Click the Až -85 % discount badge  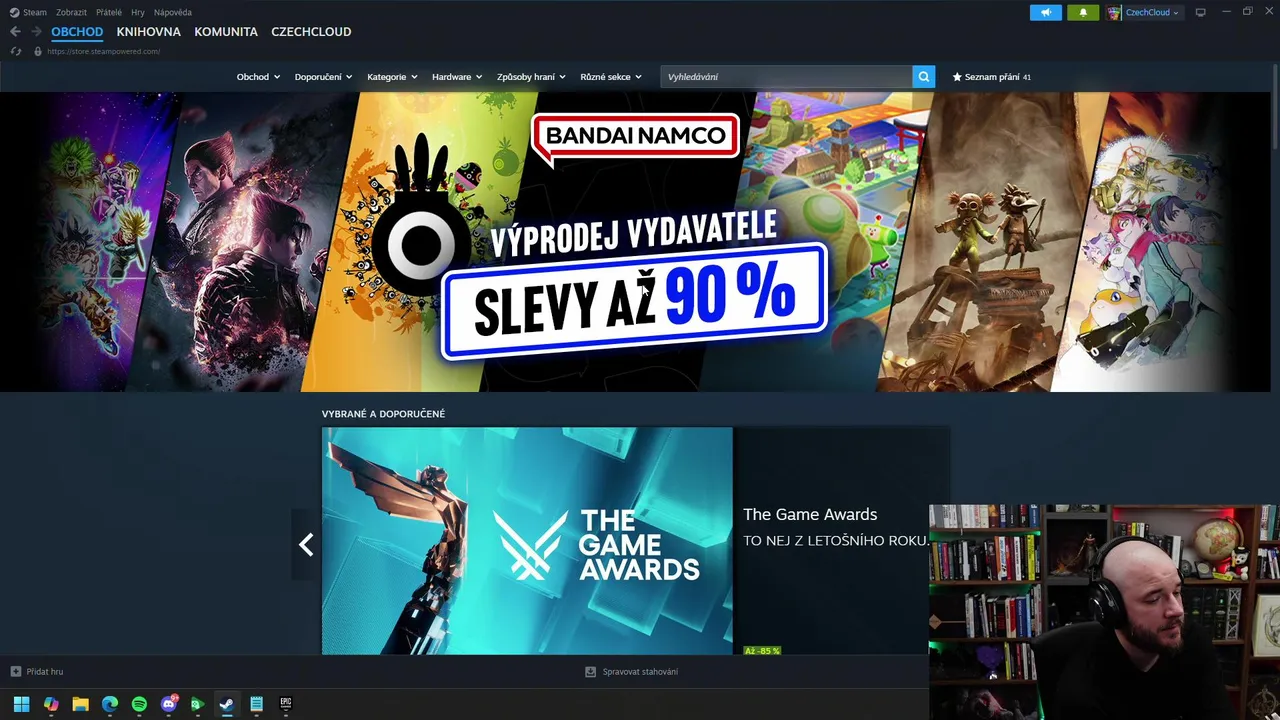[x=762, y=650]
